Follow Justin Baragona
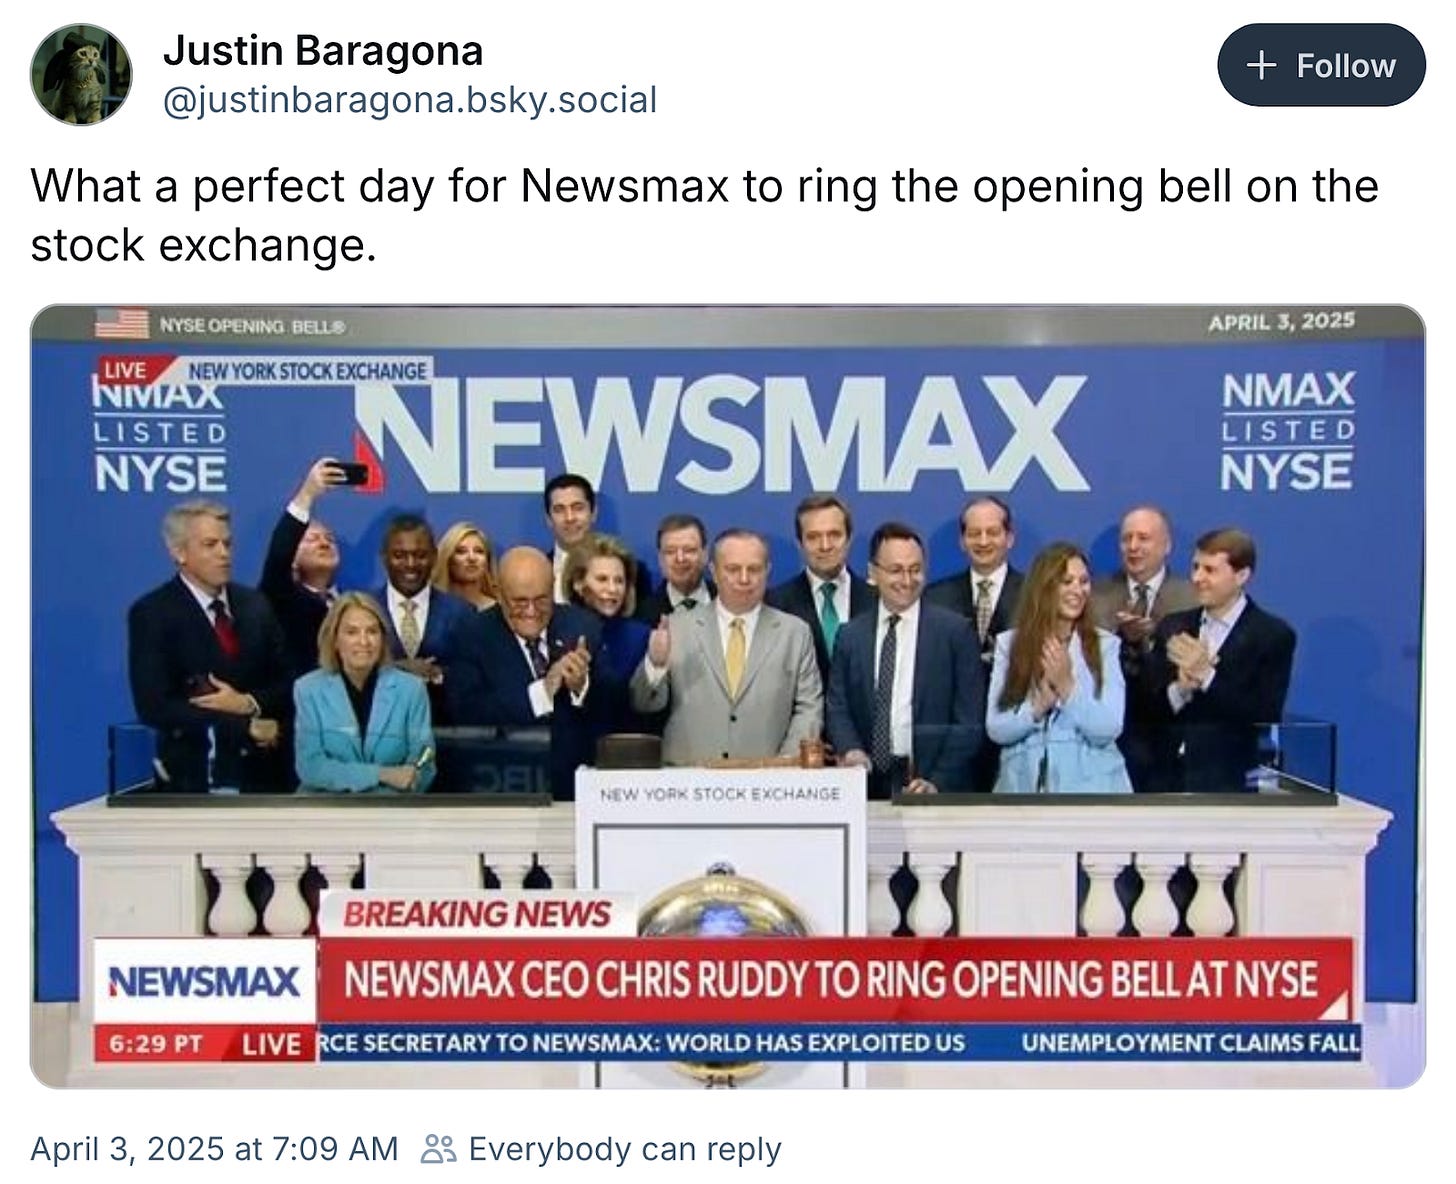This screenshot has height=1184, width=1456. (1321, 66)
